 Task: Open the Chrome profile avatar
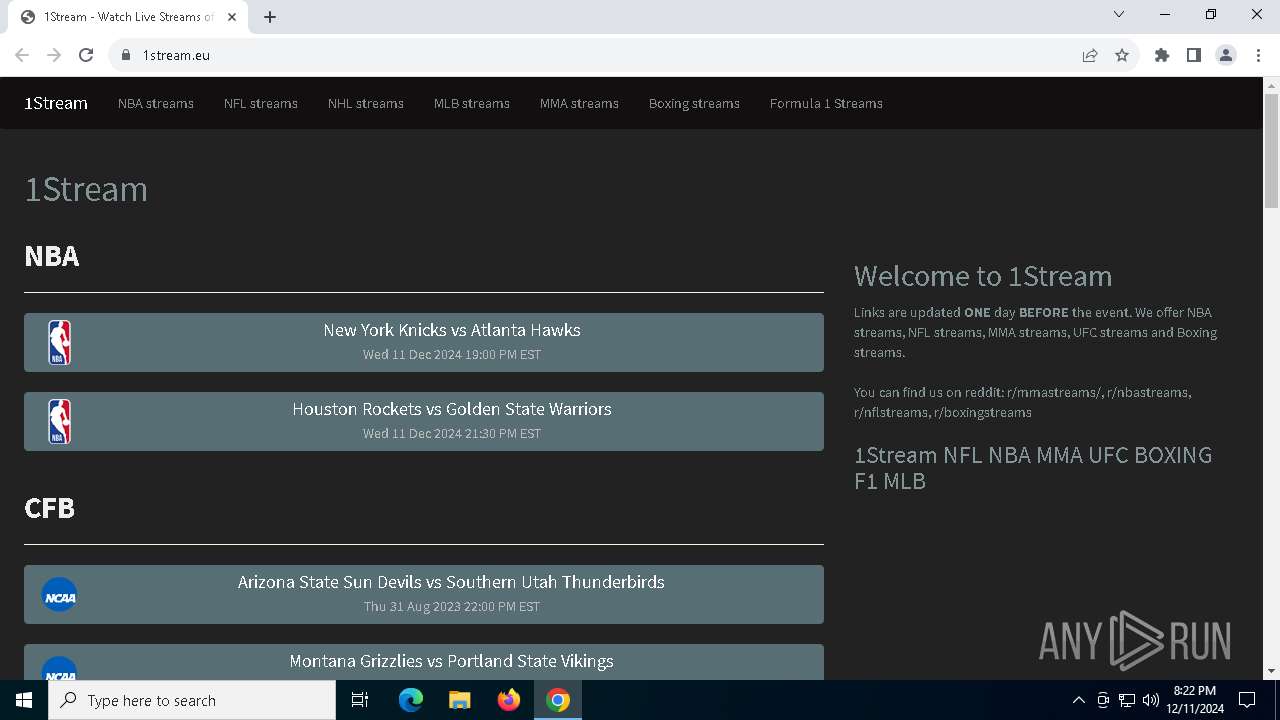[x=1226, y=55]
